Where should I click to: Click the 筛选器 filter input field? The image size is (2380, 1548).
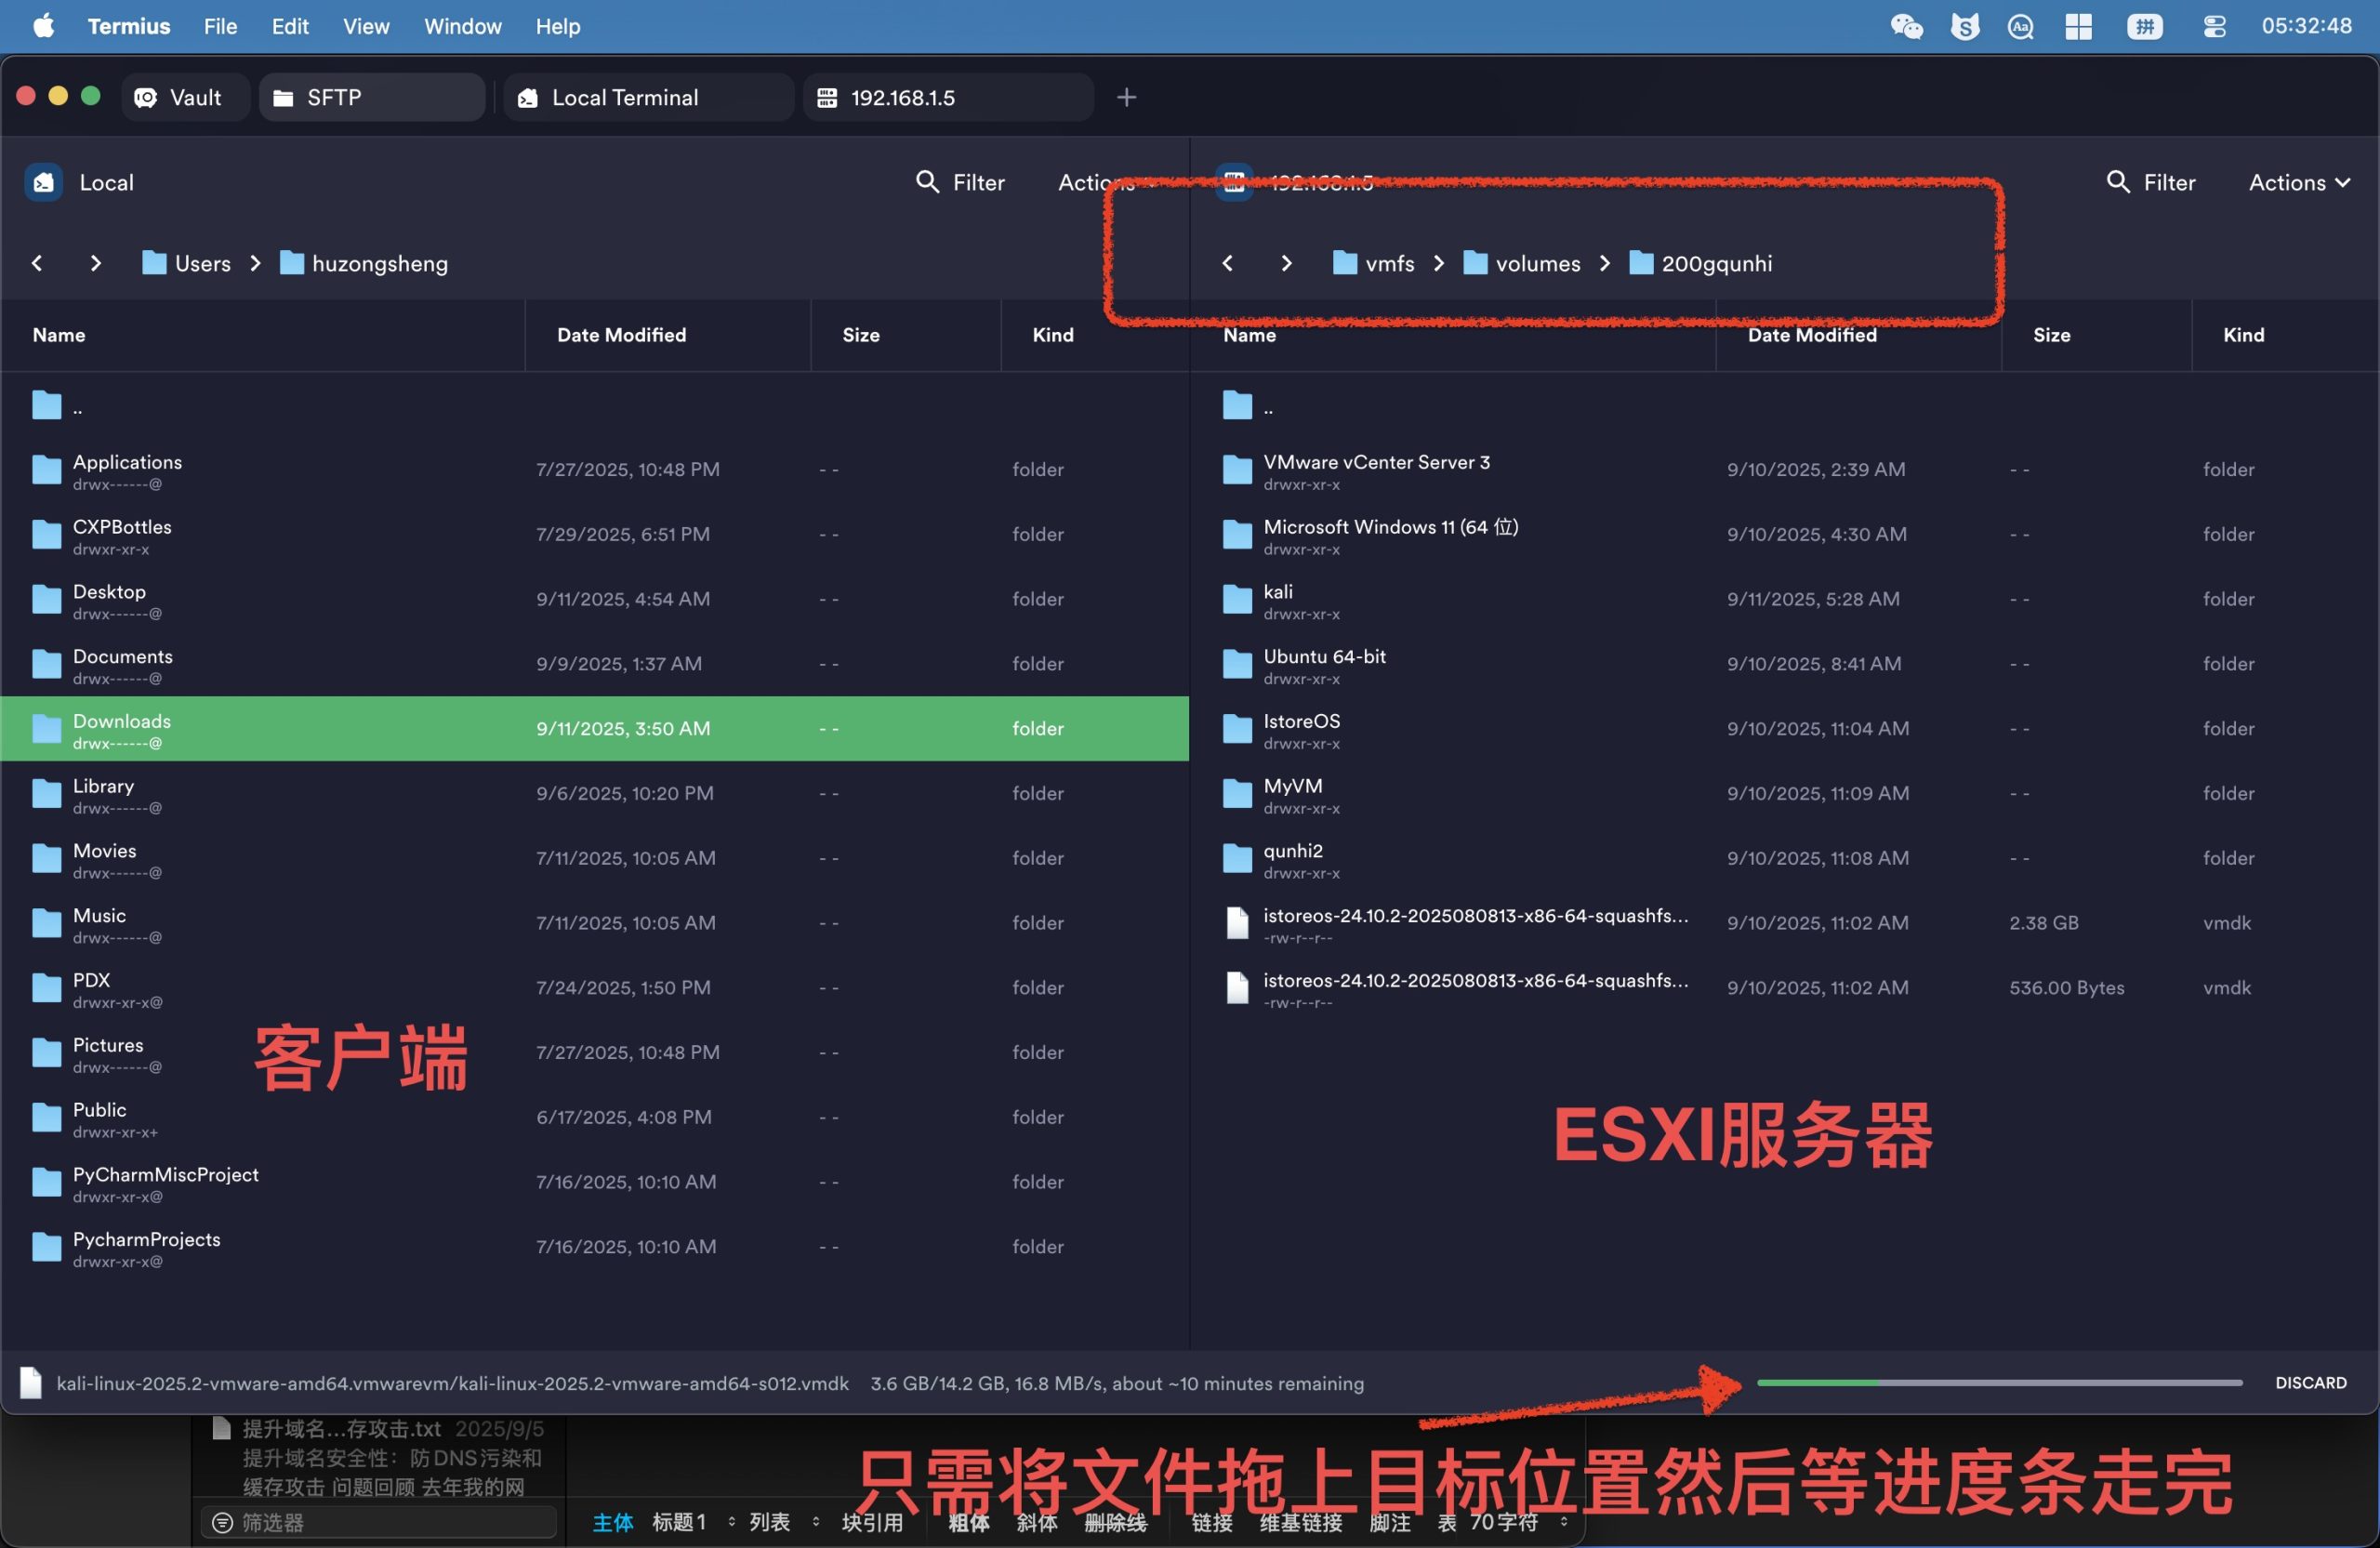pos(380,1521)
